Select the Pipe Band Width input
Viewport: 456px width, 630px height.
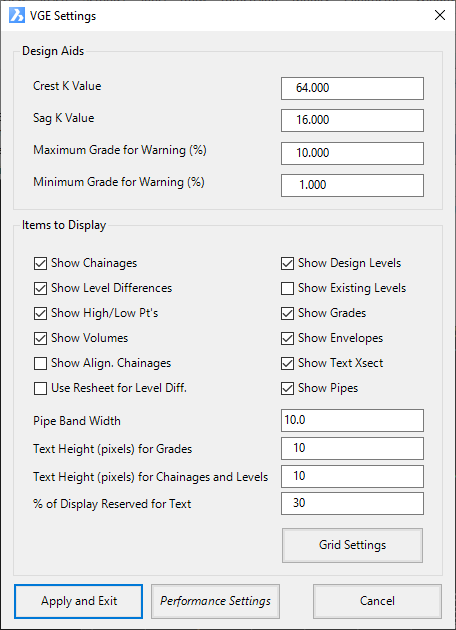pos(352,420)
